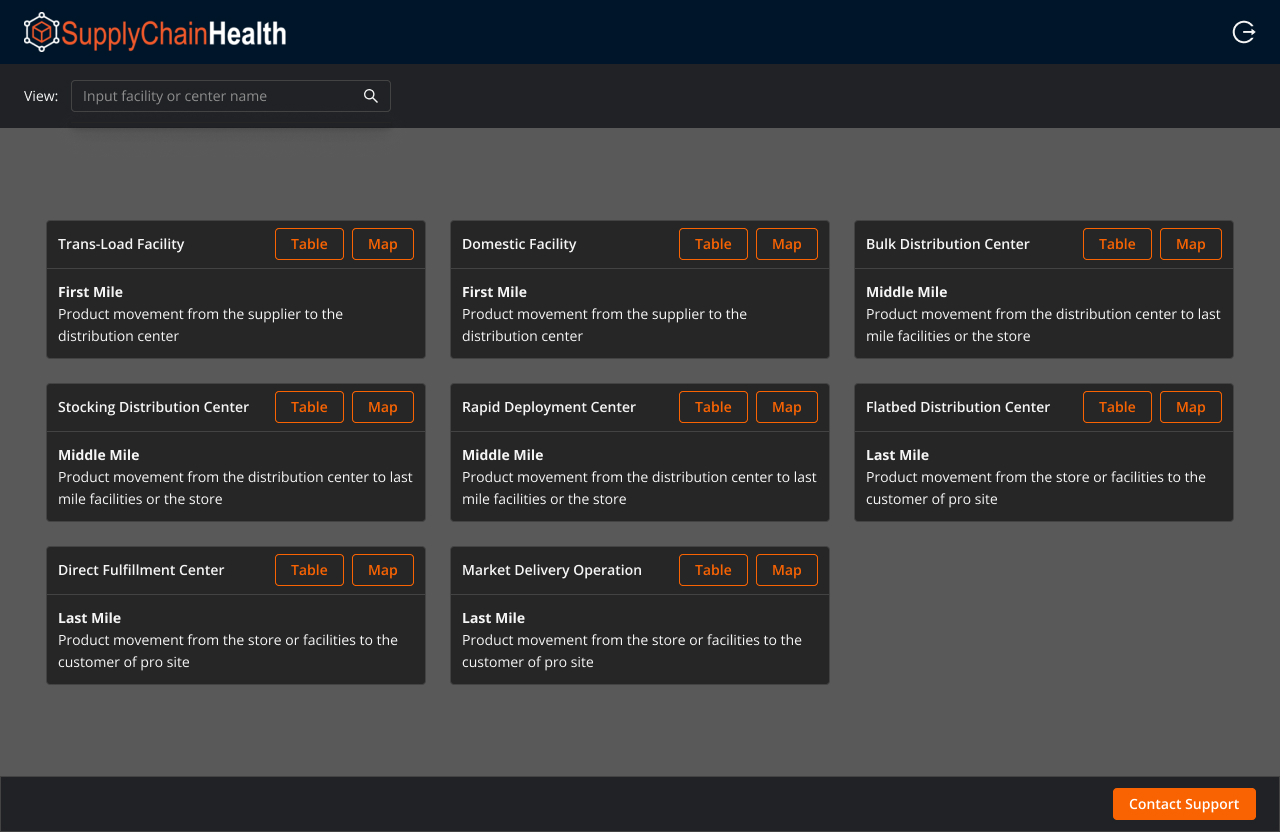Open Market Delivery Operation Map view
This screenshot has width=1280, height=832.
click(x=786, y=570)
